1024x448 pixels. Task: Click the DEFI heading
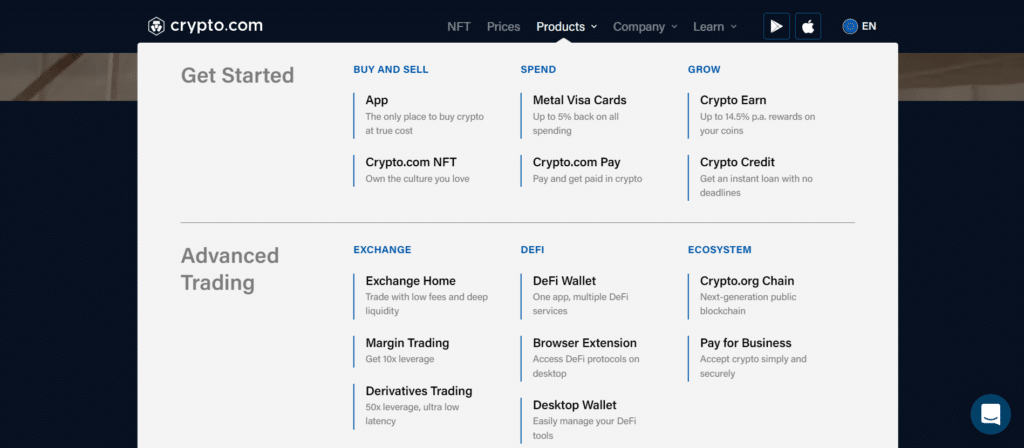[532, 249]
